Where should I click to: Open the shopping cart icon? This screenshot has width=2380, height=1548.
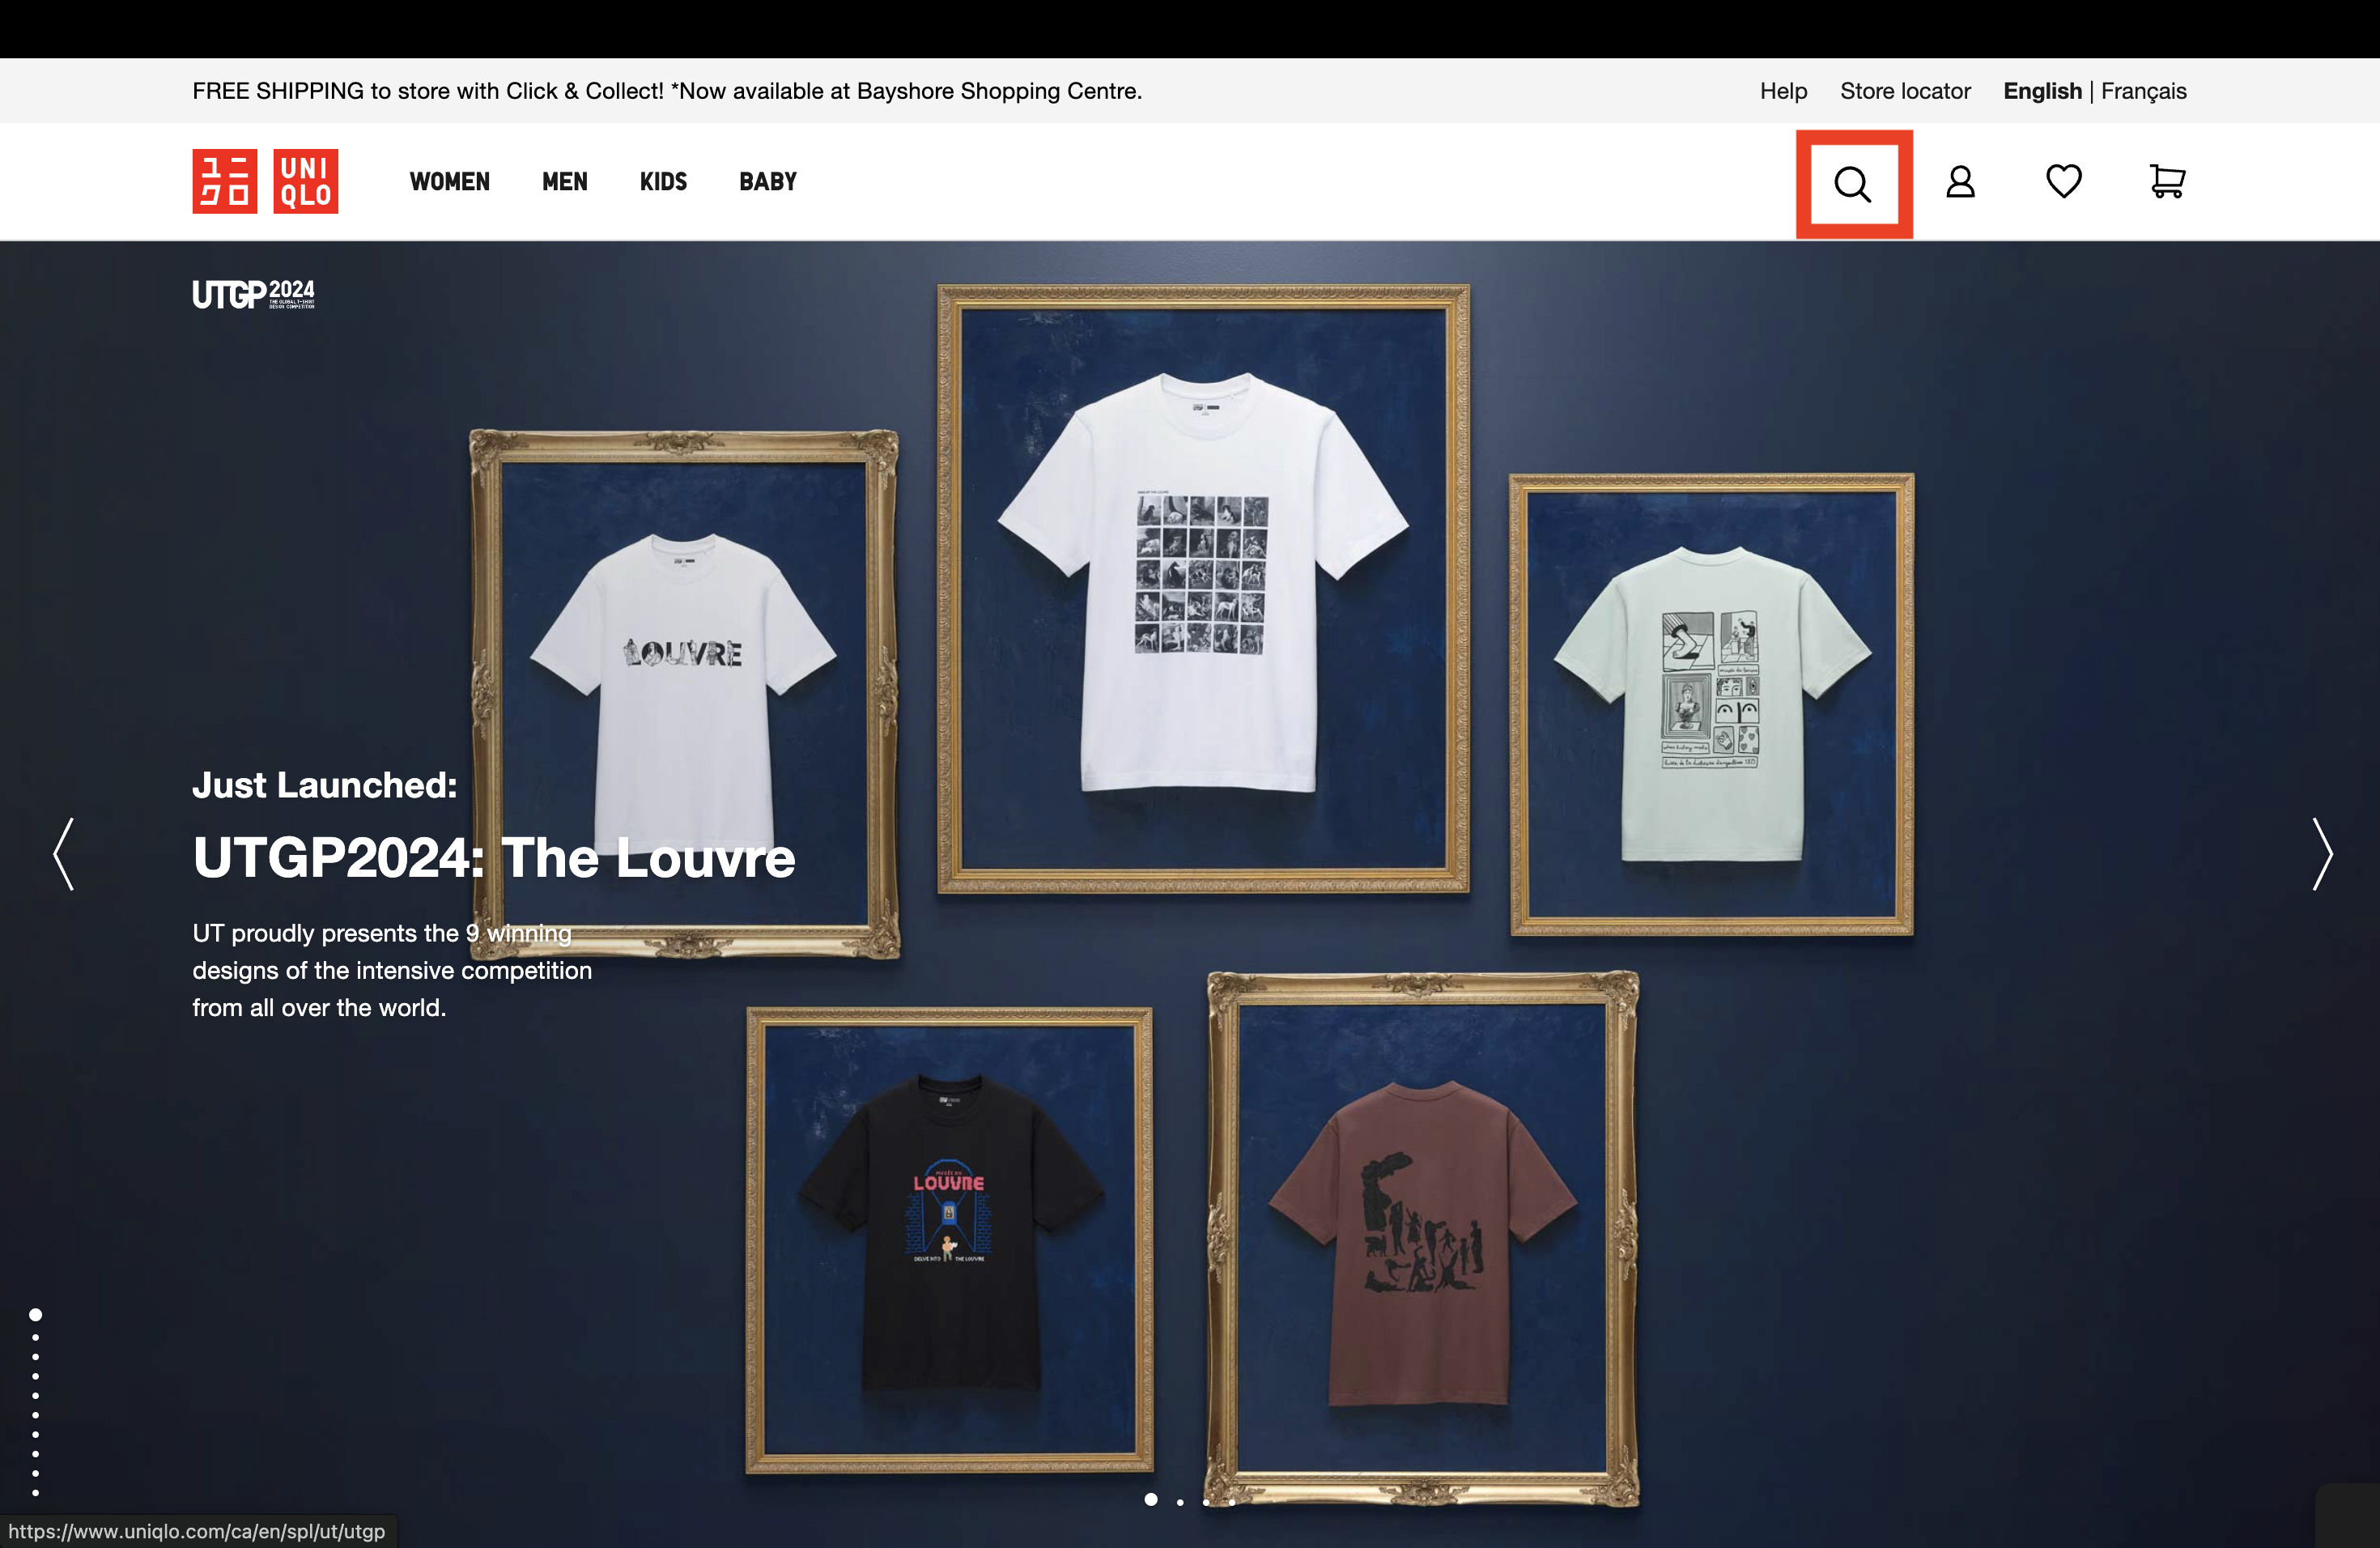click(x=2166, y=181)
